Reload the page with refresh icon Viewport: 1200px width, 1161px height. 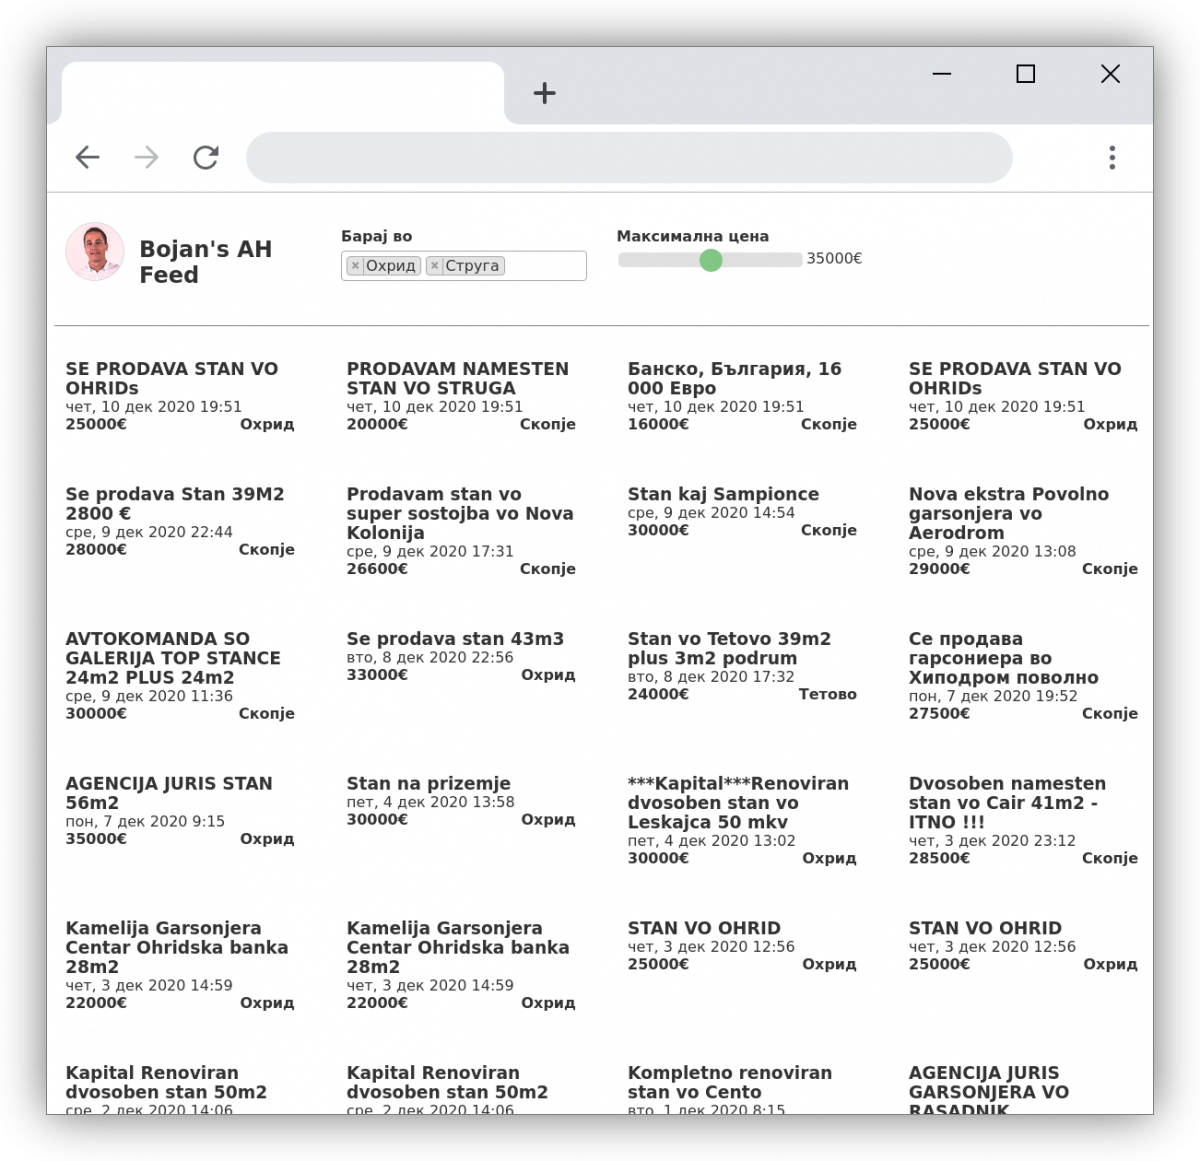[x=206, y=157]
